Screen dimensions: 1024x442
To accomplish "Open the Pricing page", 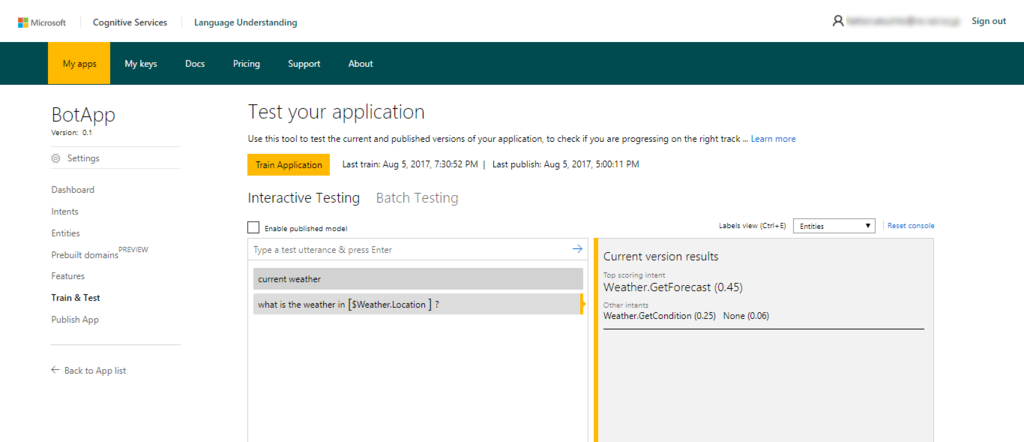I will click(x=246, y=63).
